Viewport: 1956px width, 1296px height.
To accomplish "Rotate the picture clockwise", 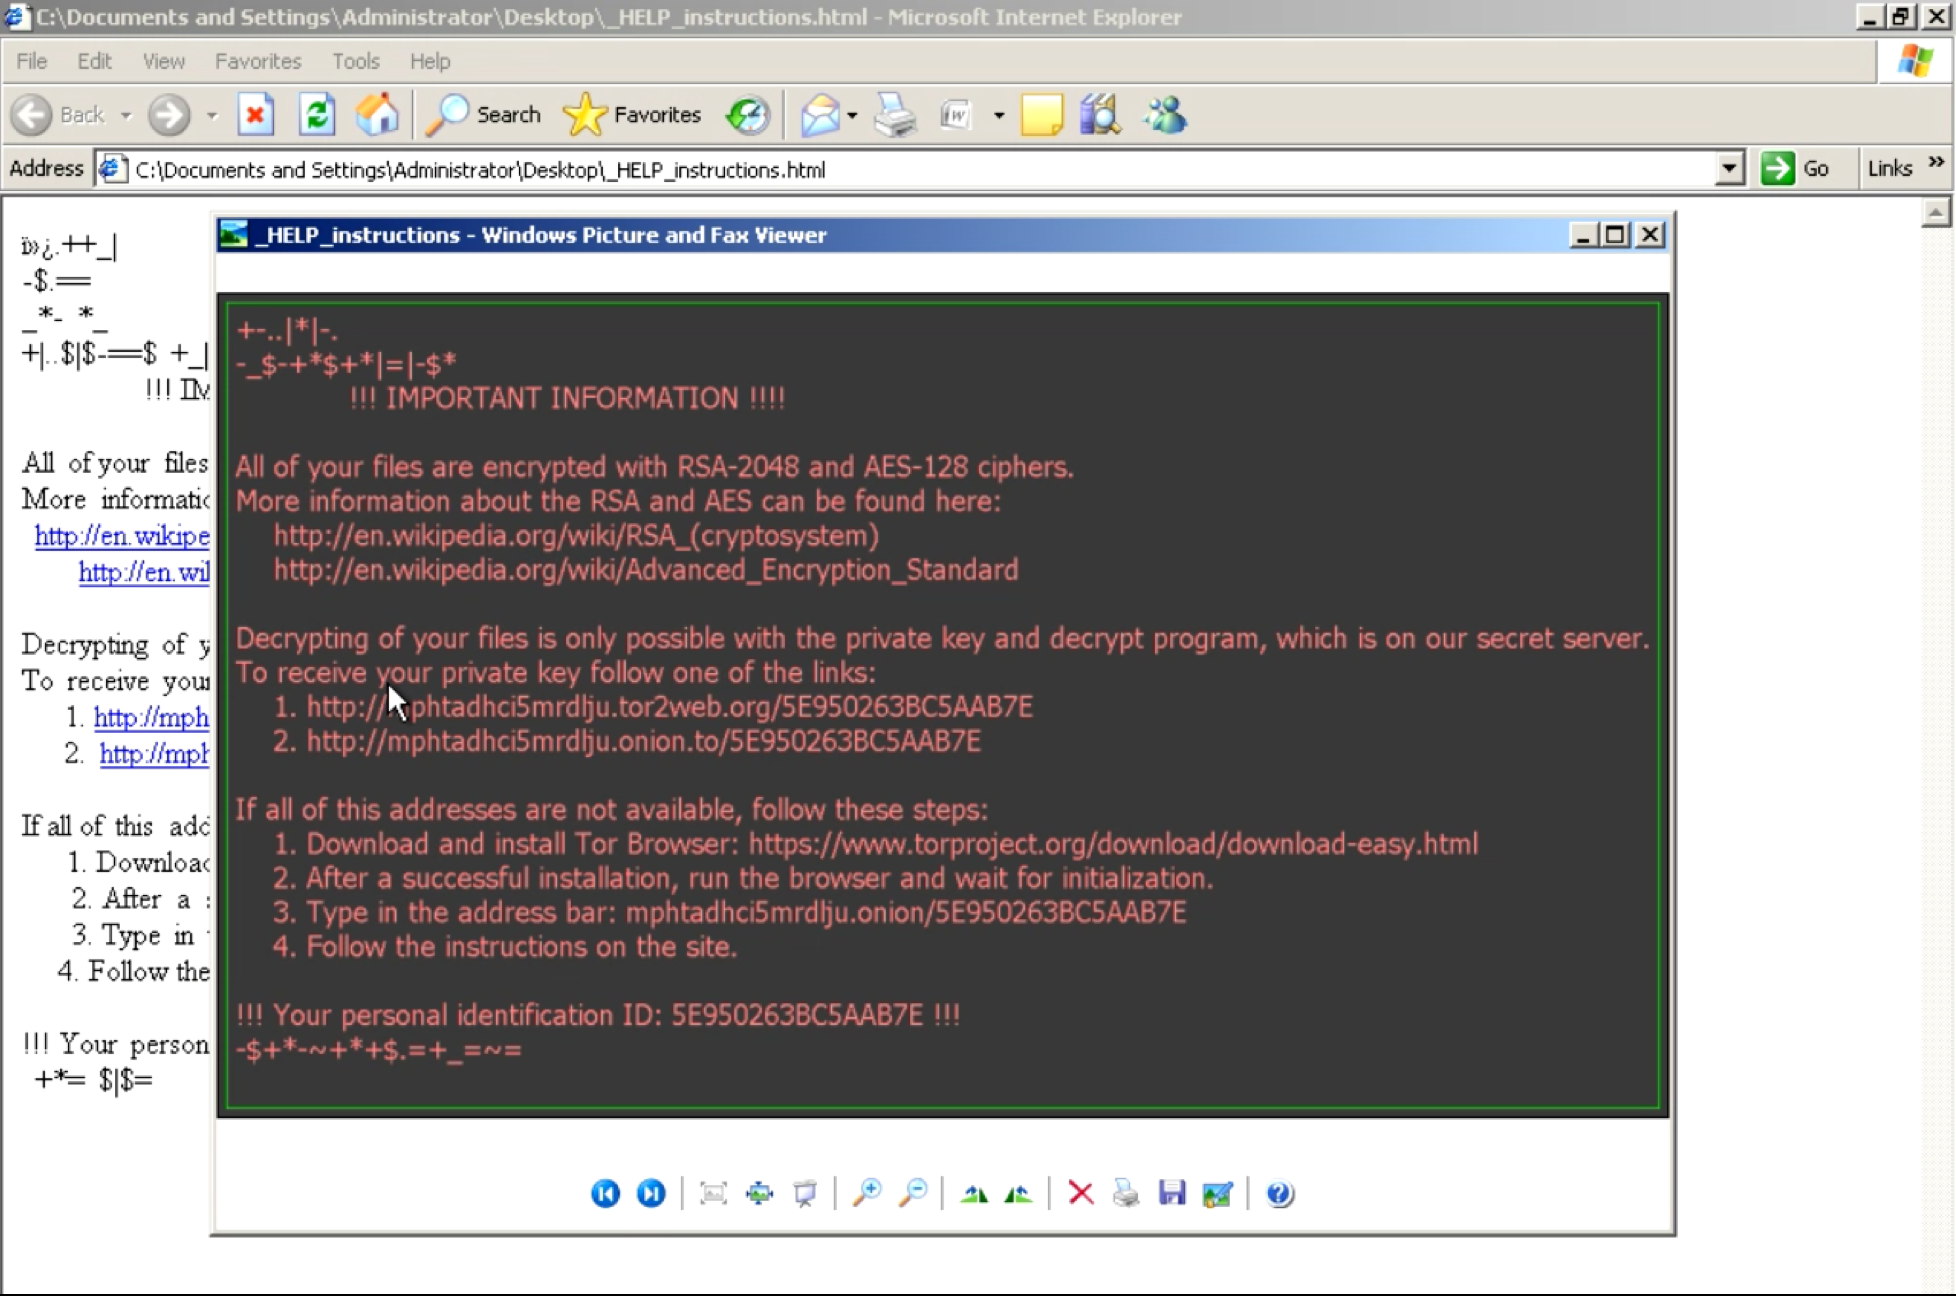I will [974, 1193].
